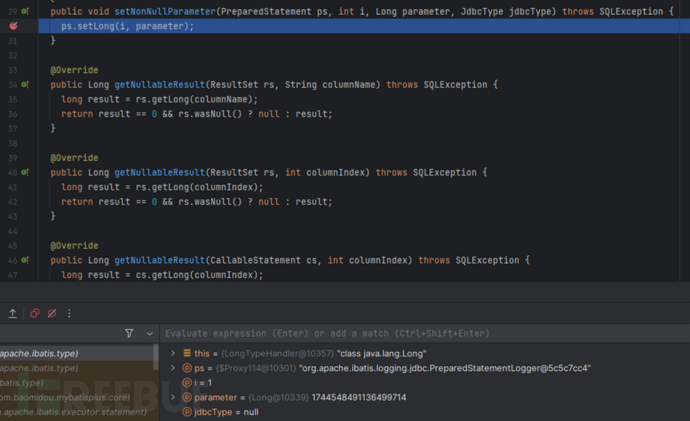Click the override gutter icon on line 34

click(26, 85)
